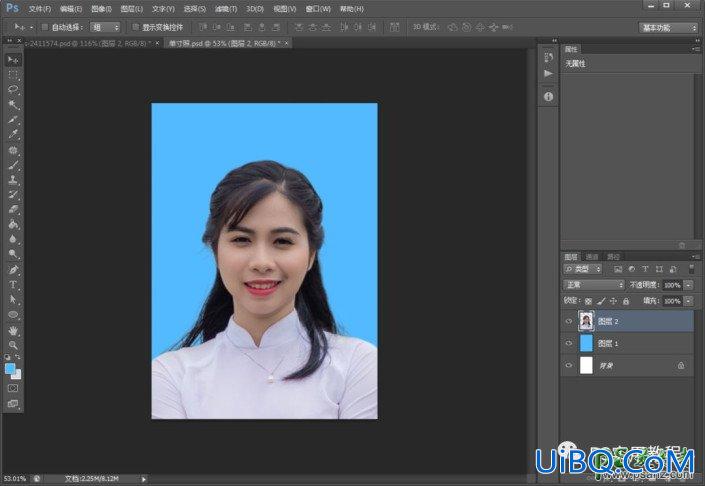Toggle visibility of the 背景 layer

pos(569,366)
